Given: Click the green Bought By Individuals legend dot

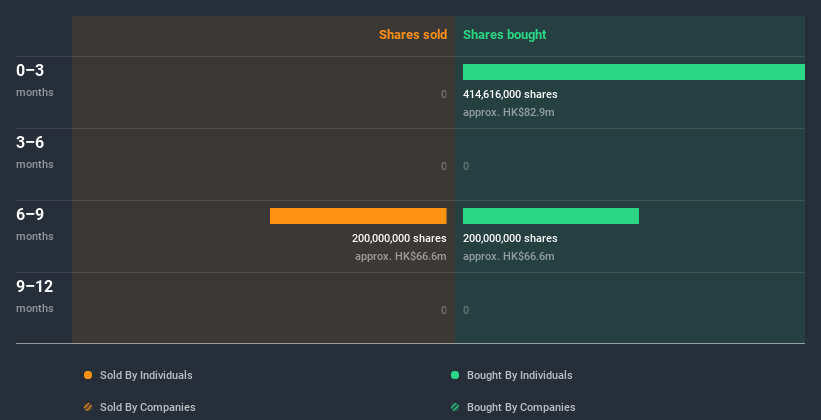Looking at the screenshot, I should pyautogui.click(x=455, y=375).
